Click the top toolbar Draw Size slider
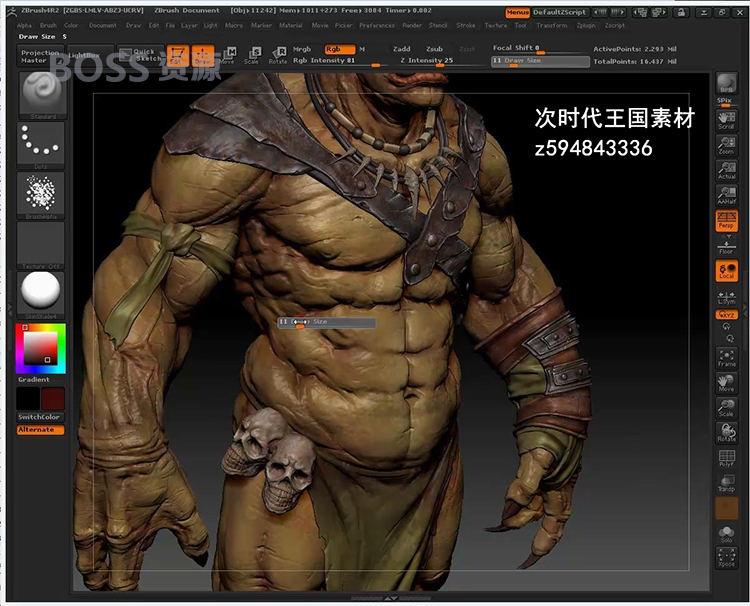 click(x=540, y=62)
